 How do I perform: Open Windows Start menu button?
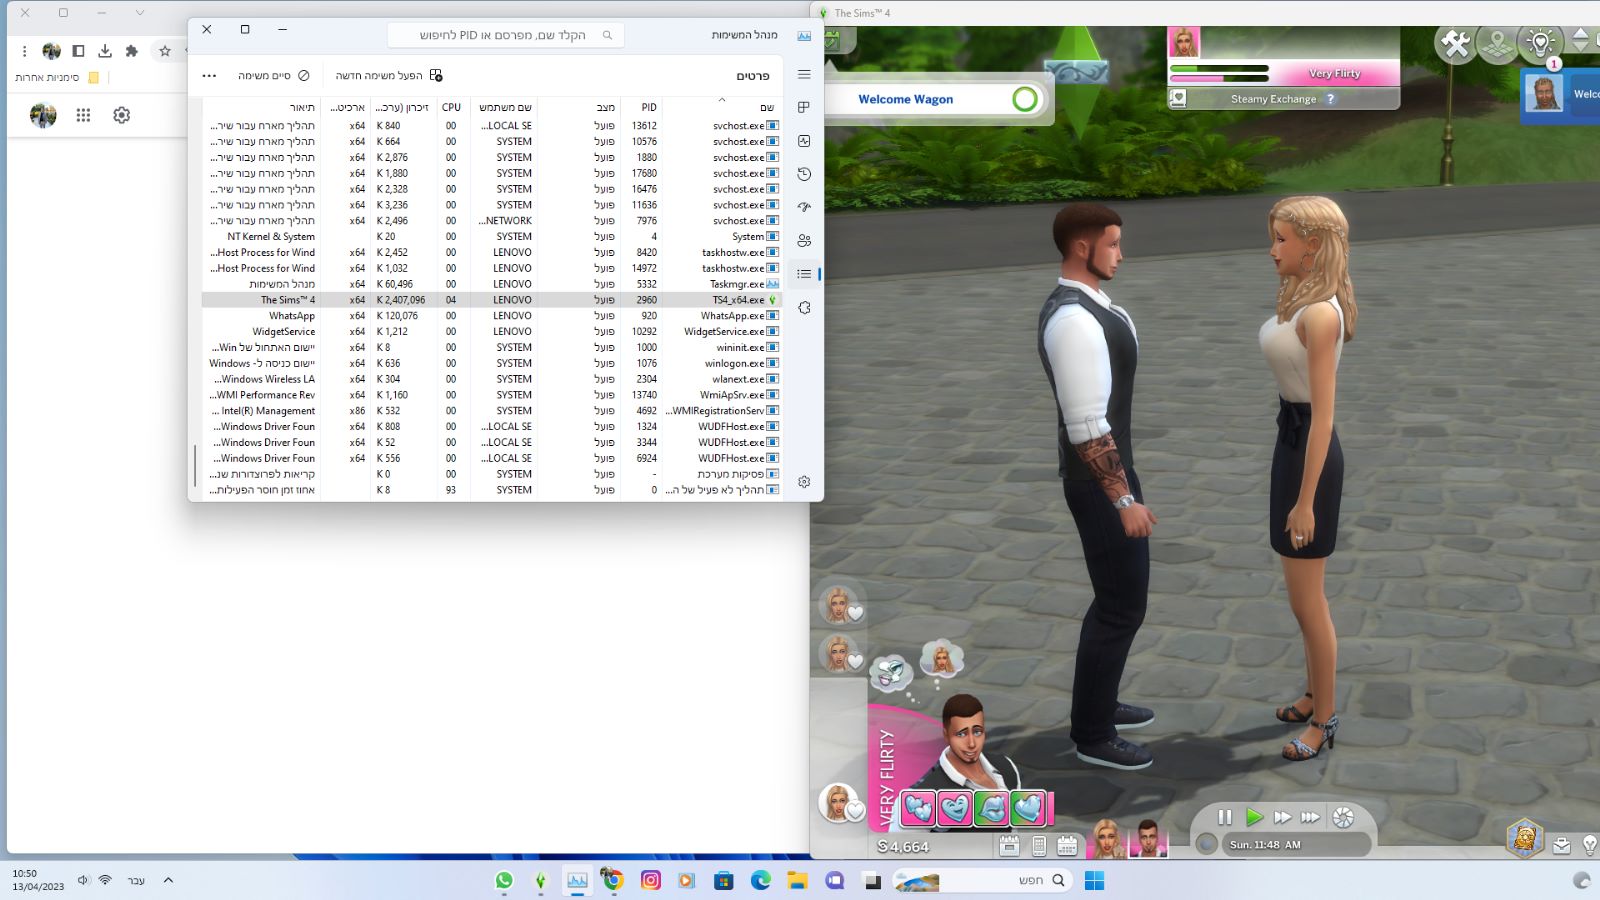[1095, 880]
